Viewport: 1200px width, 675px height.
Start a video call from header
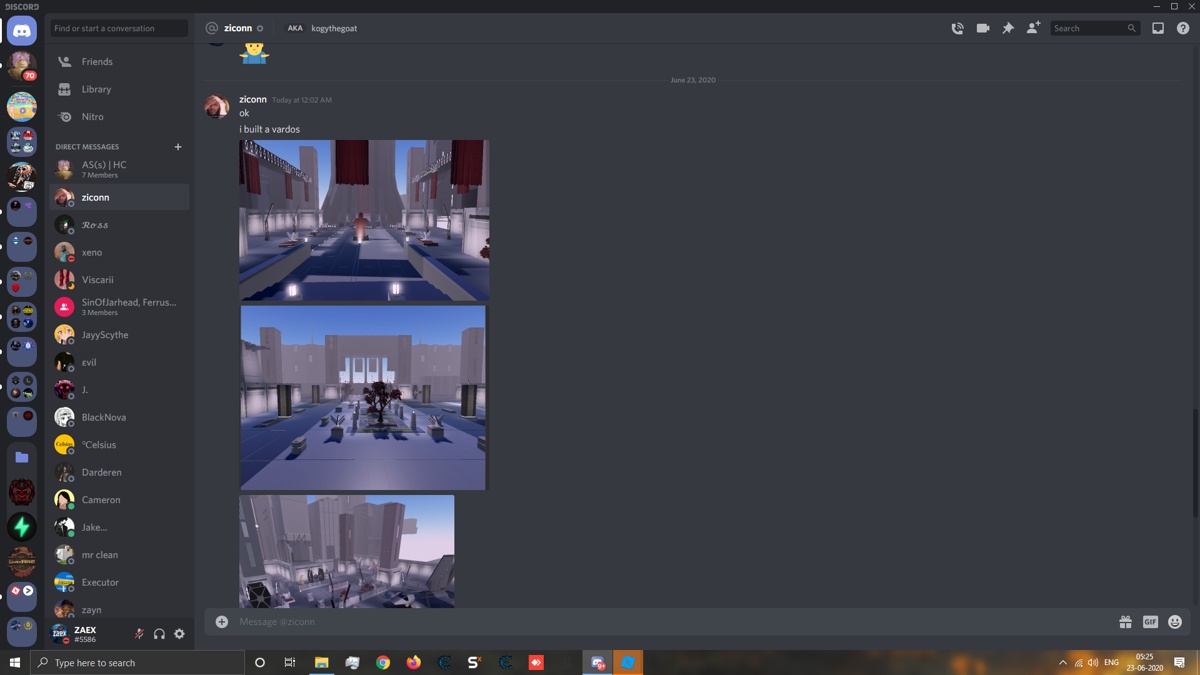tap(983, 28)
